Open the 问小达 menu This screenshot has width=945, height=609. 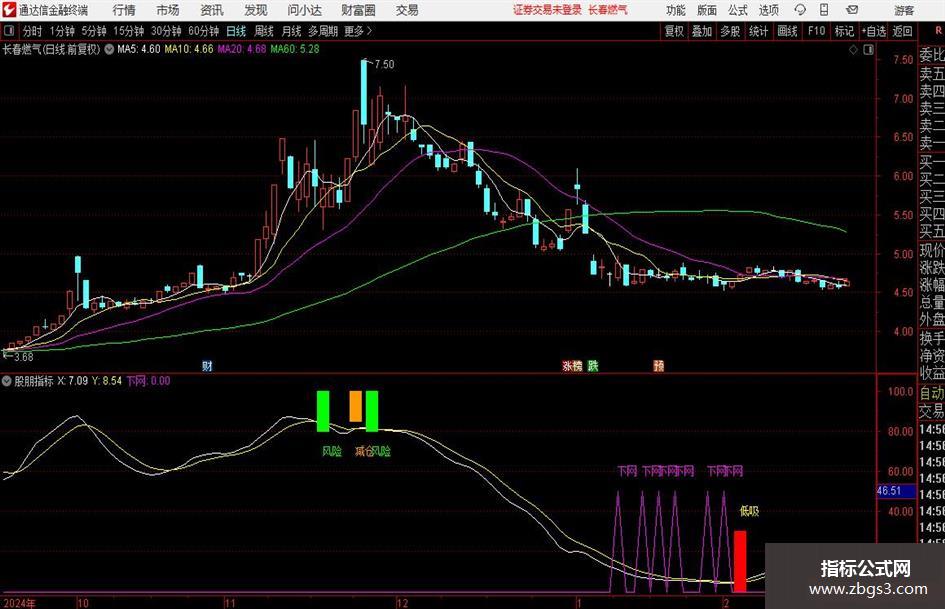pyautogui.click(x=304, y=10)
